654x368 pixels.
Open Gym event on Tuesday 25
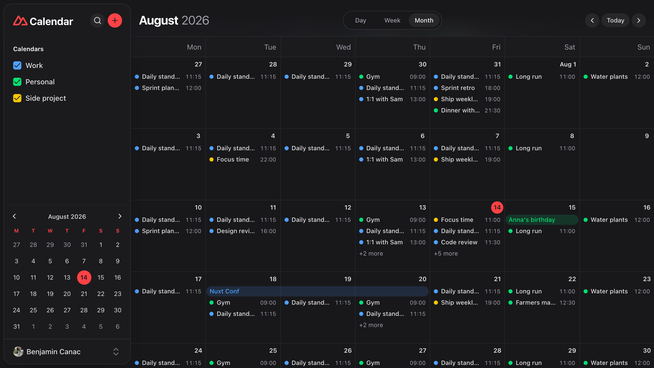pos(243,363)
